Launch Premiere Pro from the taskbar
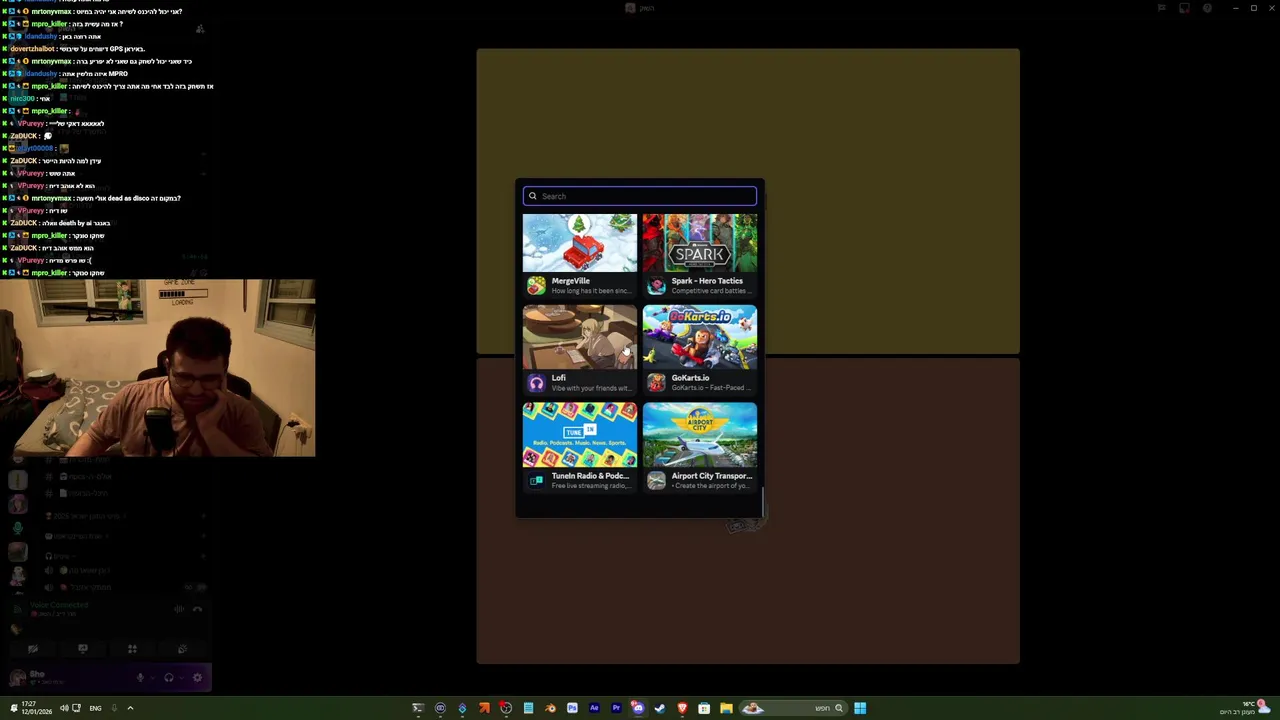 coord(616,708)
